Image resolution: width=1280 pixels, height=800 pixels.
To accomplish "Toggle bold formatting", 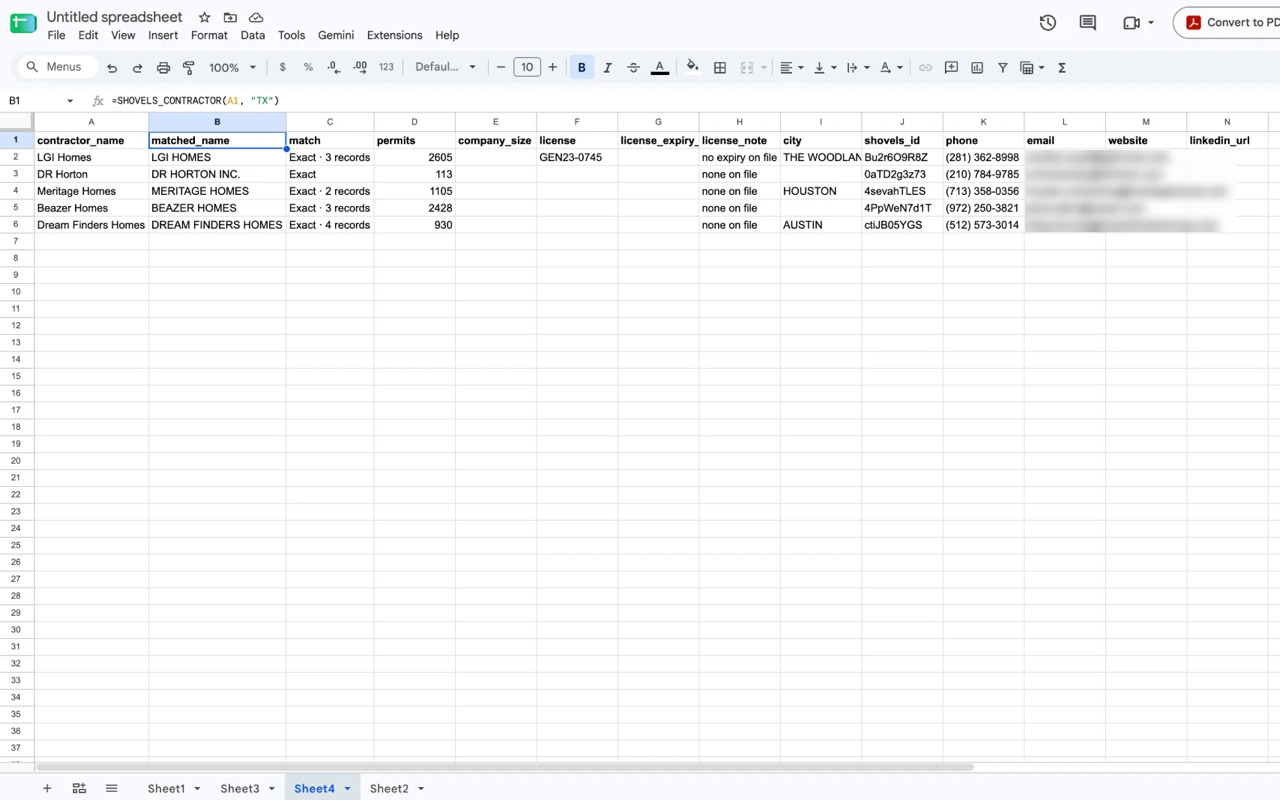I will click(582, 68).
